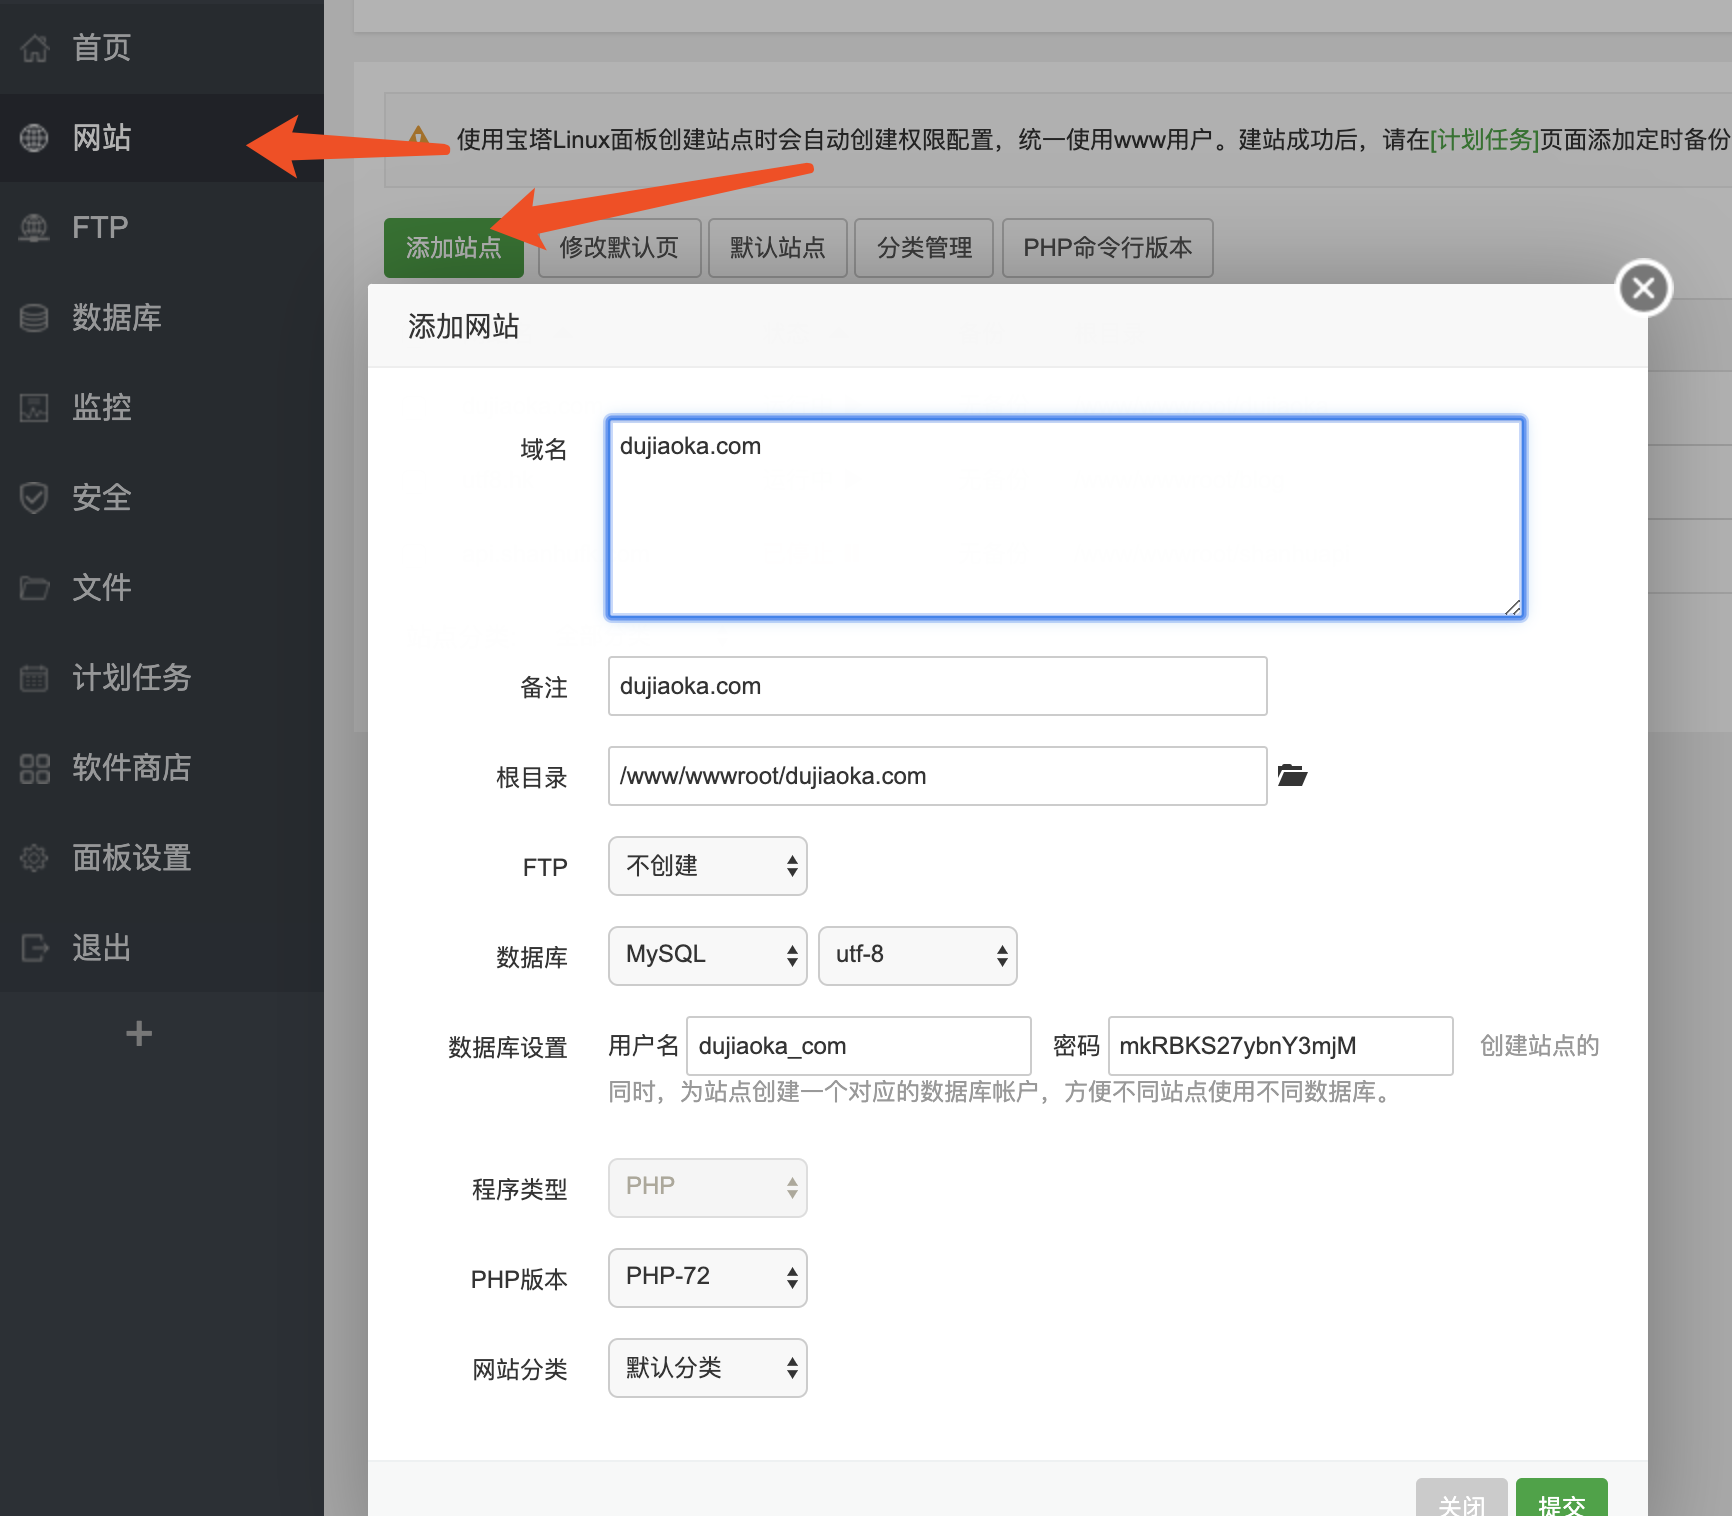This screenshot has width=1732, height=1516.
Task: Open the FTP 不创建 dropdown
Action: [x=707, y=866]
